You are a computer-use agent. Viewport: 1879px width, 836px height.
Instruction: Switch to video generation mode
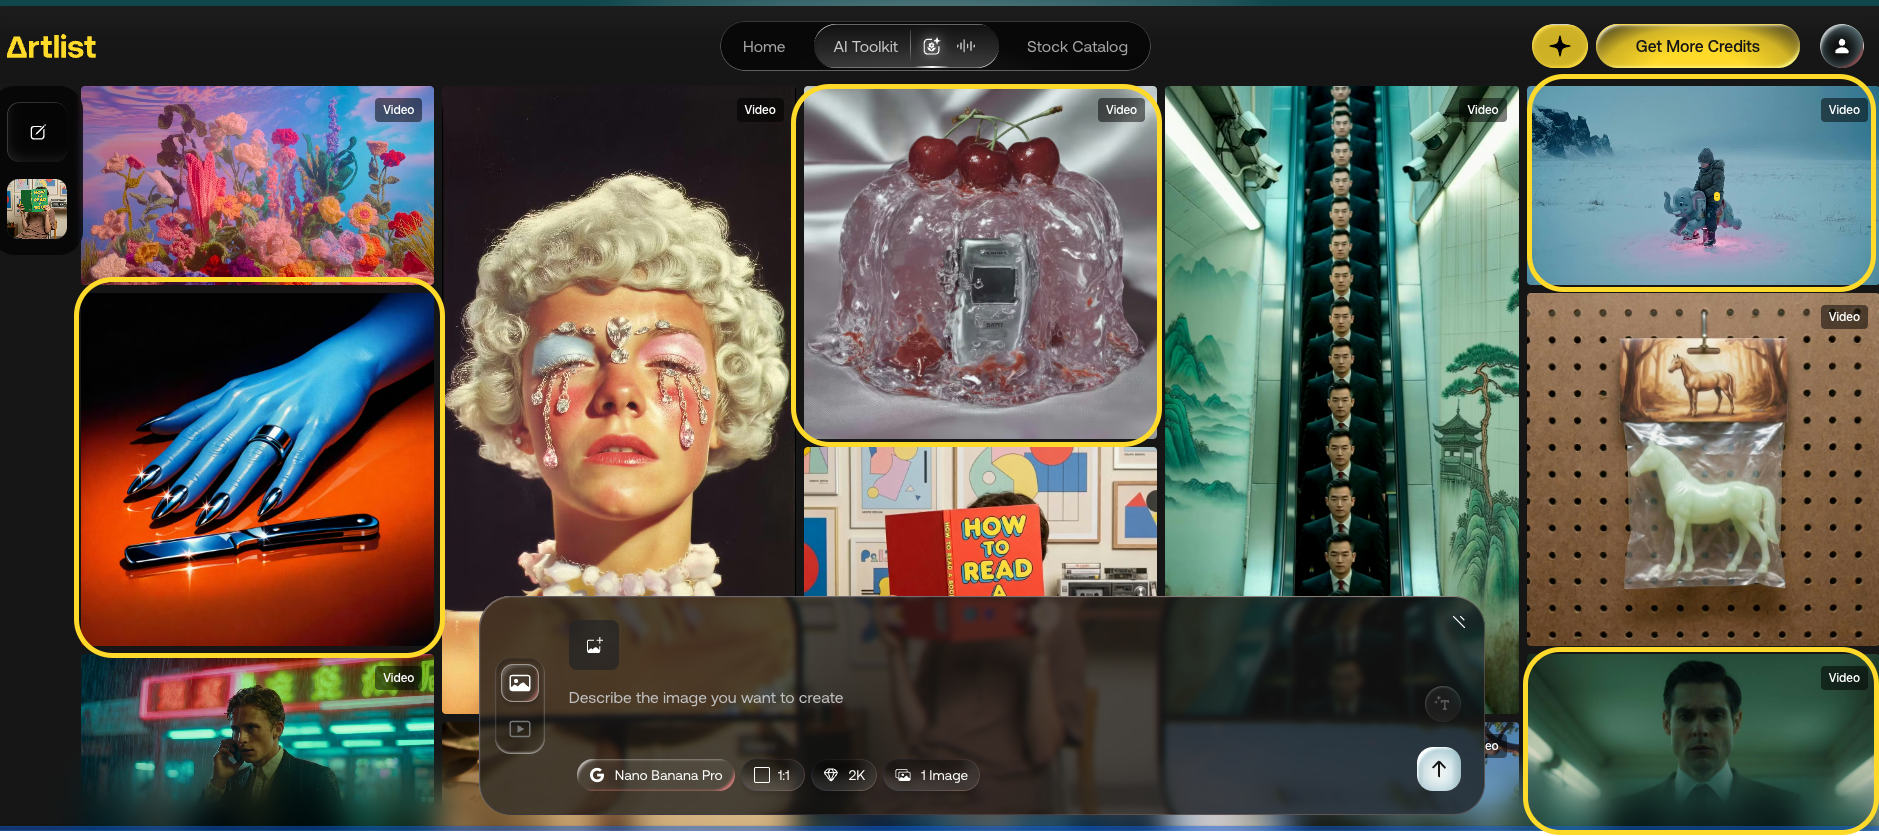(x=520, y=729)
